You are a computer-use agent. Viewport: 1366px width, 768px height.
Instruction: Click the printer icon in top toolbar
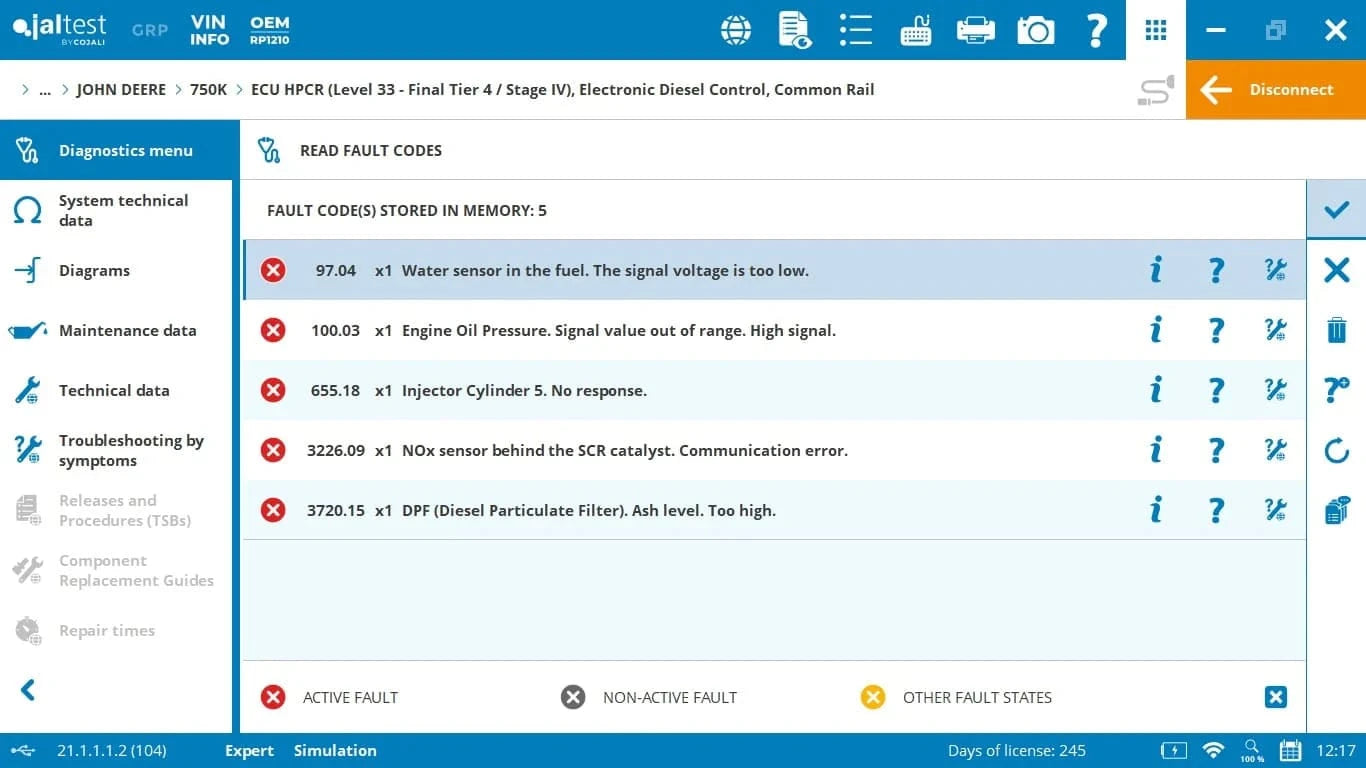(975, 30)
